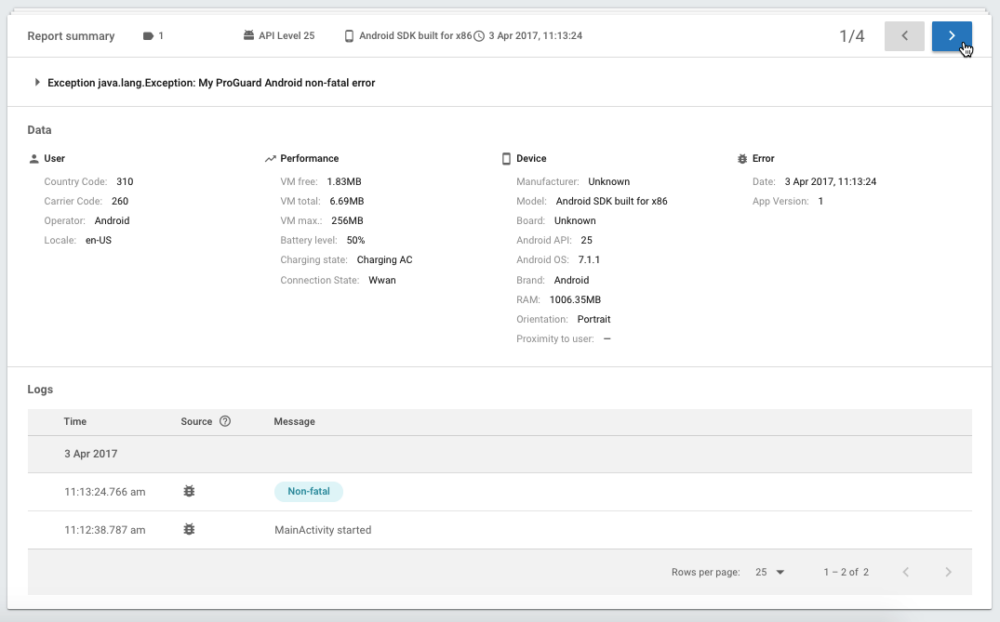Viewport: 1000px width, 622px height.
Task: Click the clock icon next to timestamp
Action: 479,36
